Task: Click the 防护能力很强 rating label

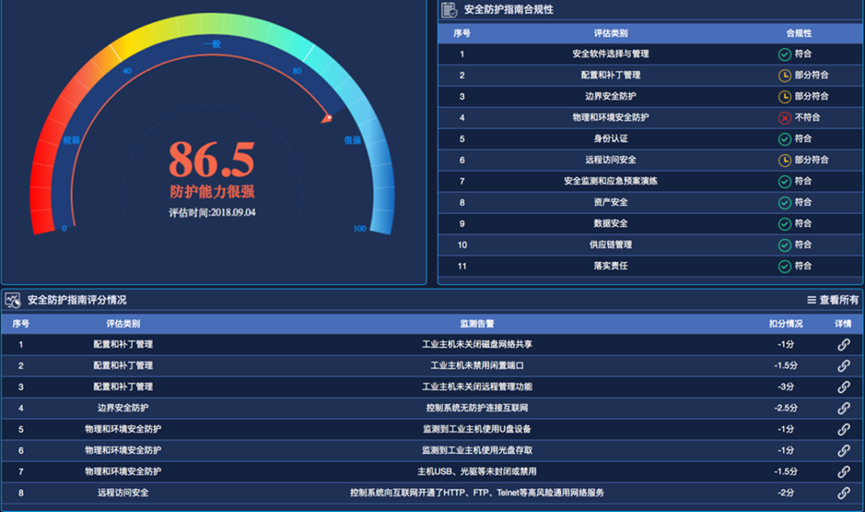Action: [212, 191]
